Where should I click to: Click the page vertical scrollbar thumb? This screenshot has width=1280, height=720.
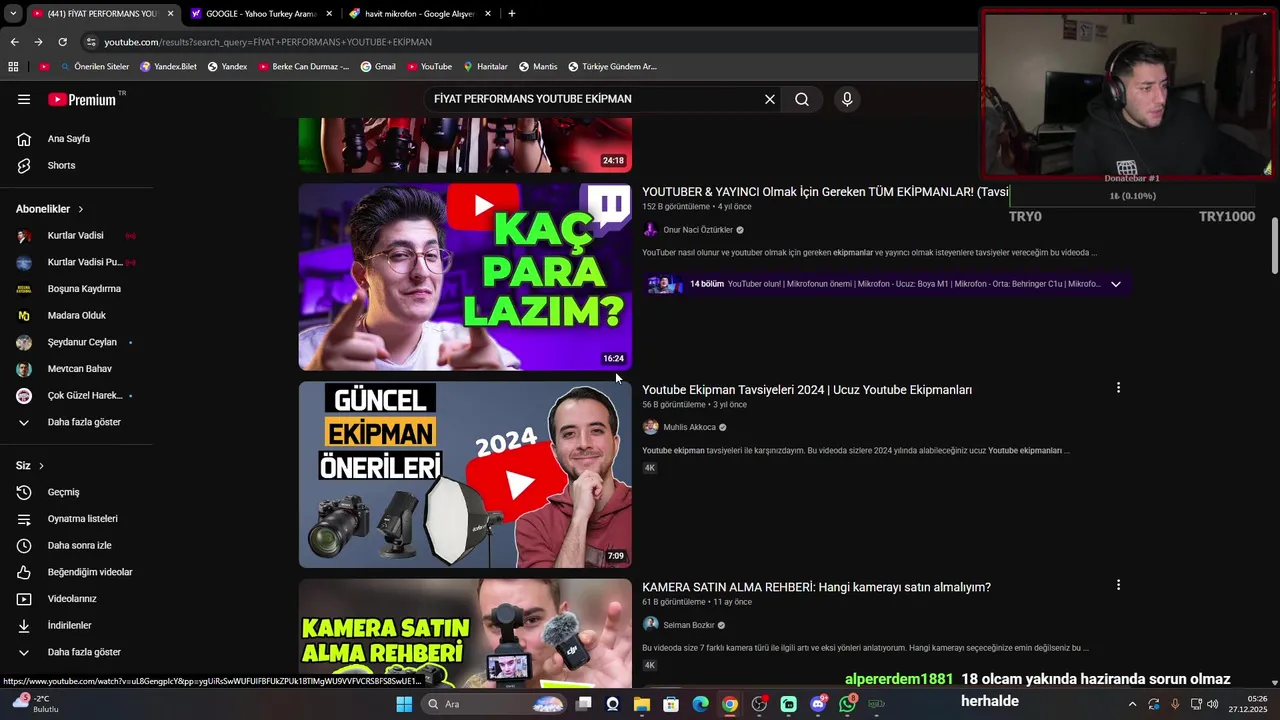point(1275,245)
